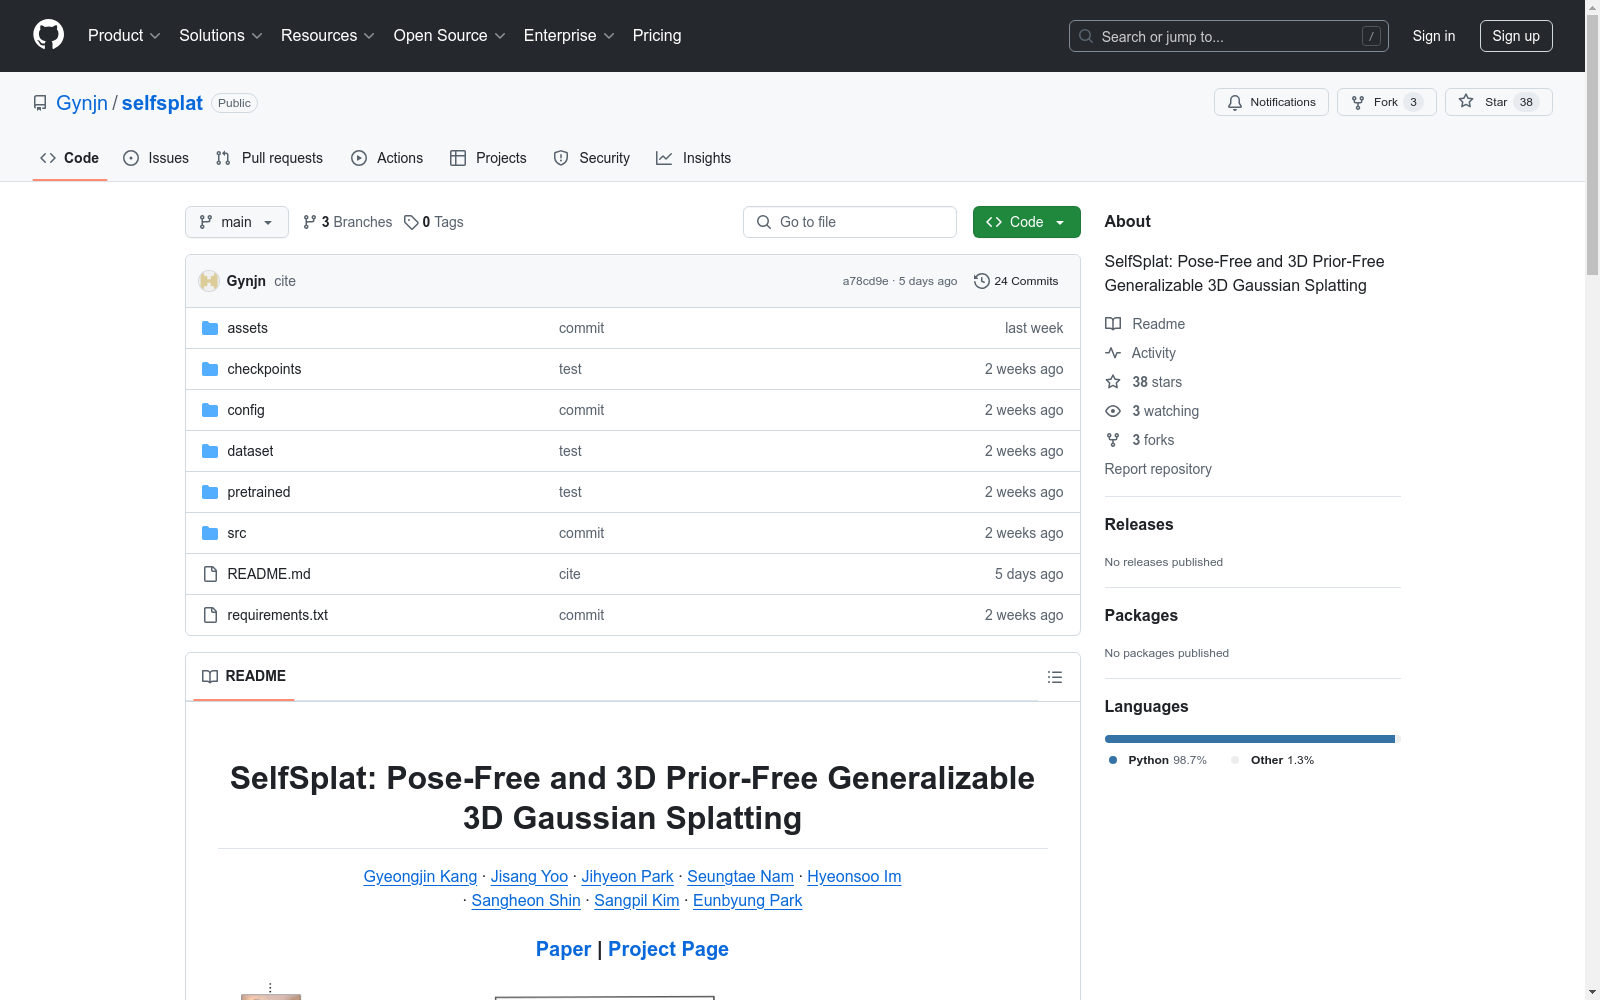Click the Fork icon button
Screen dimensions: 1600x1000
pyautogui.click(x=1358, y=102)
